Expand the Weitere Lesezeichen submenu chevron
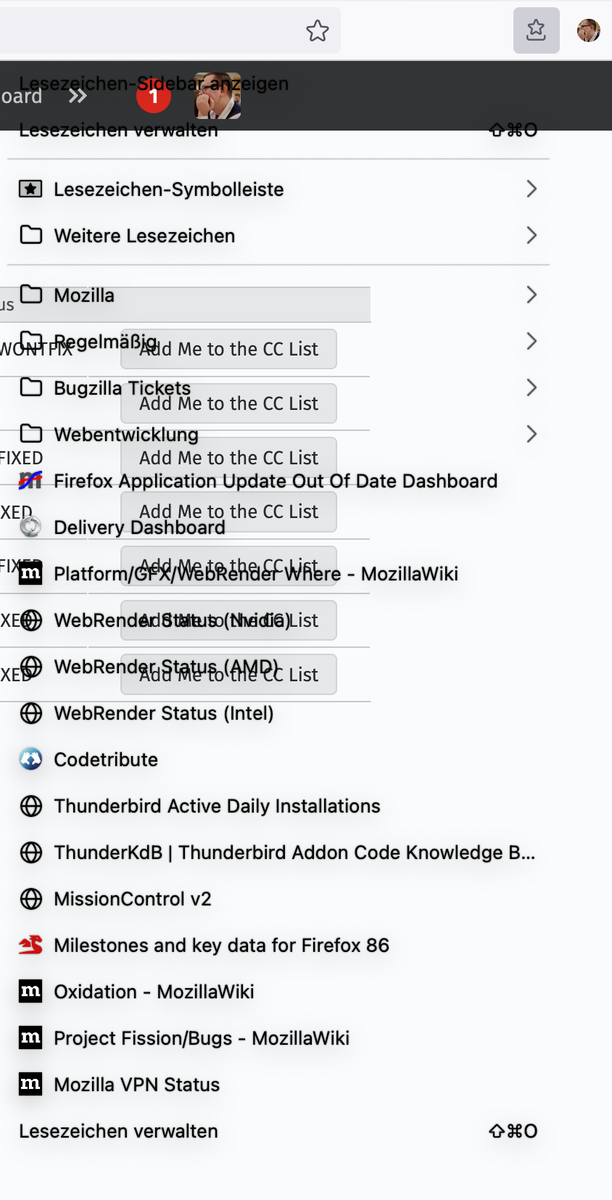The height and width of the screenshot is (1200, 612). pos(531,235)
